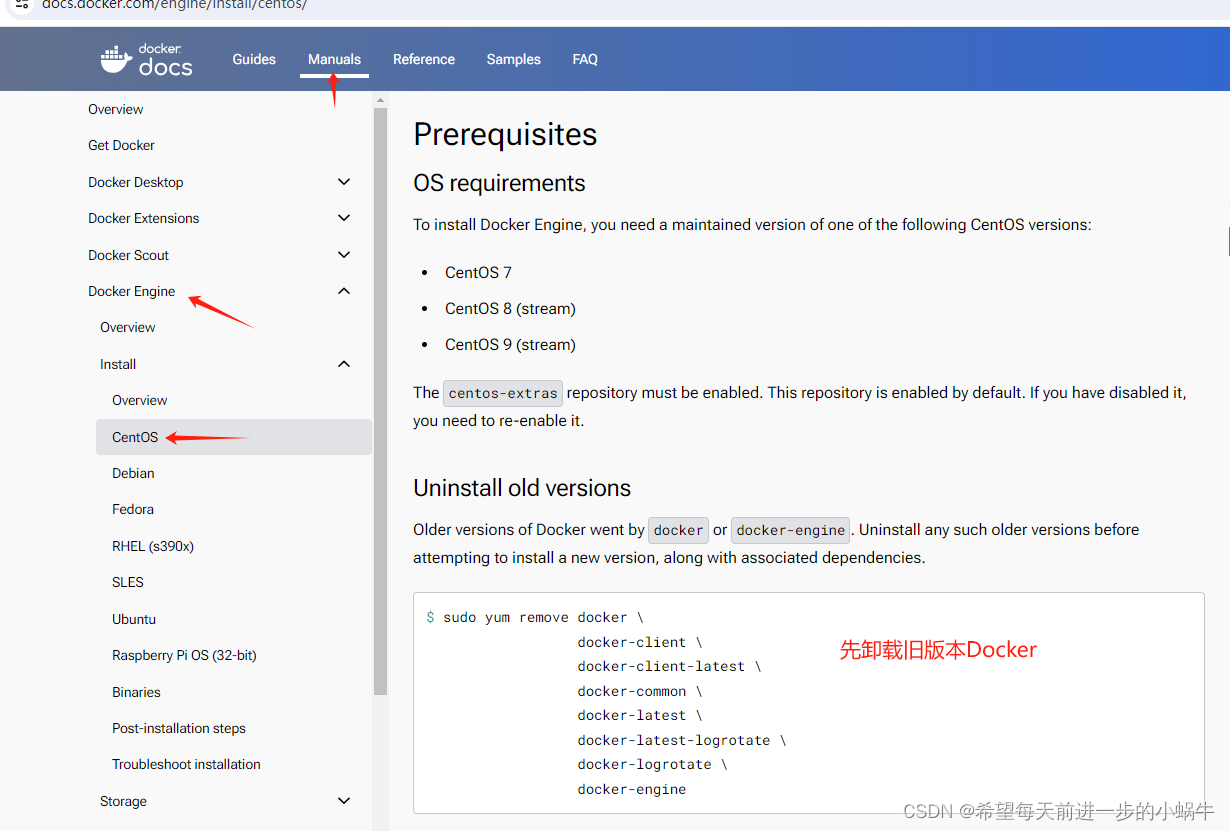Open the Debian install page
The image size is (1230, 831).
click(133, 473)
